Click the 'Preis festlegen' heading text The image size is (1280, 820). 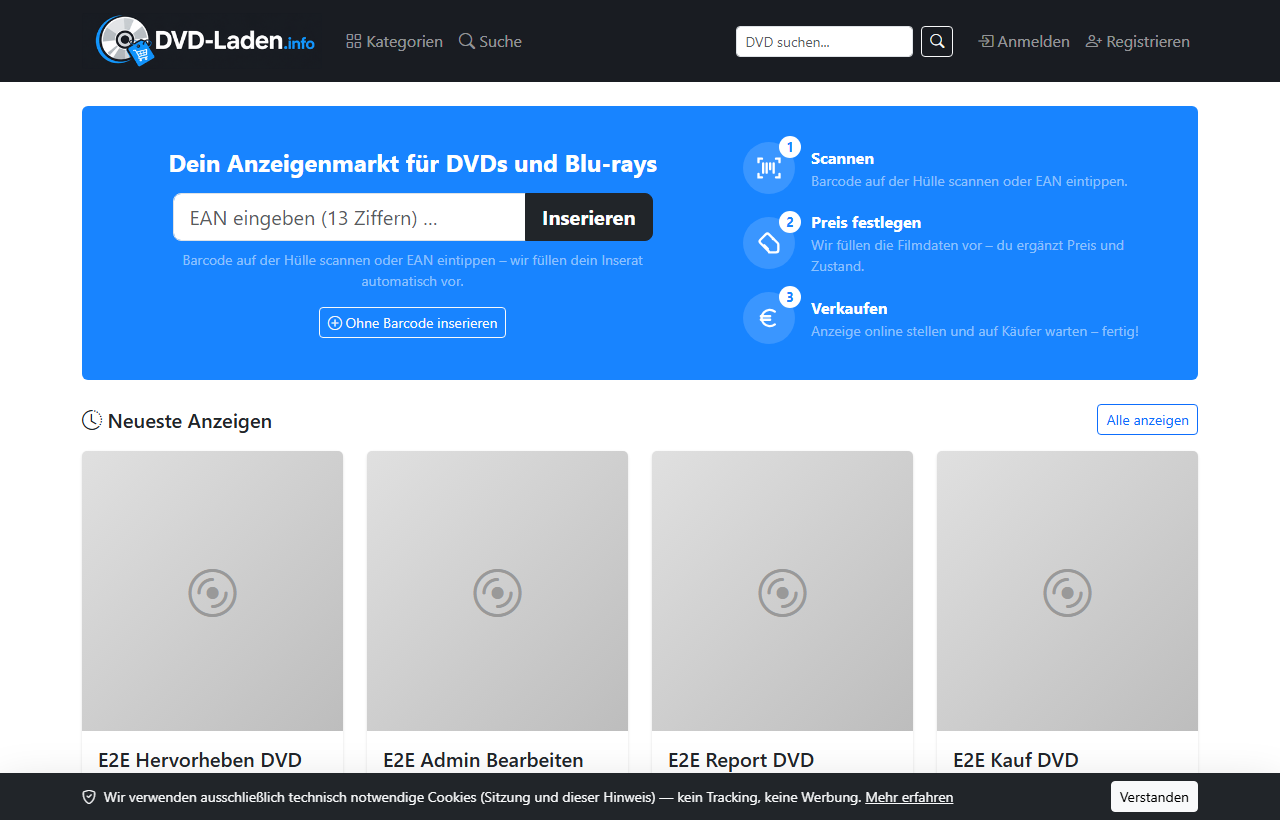866,222
